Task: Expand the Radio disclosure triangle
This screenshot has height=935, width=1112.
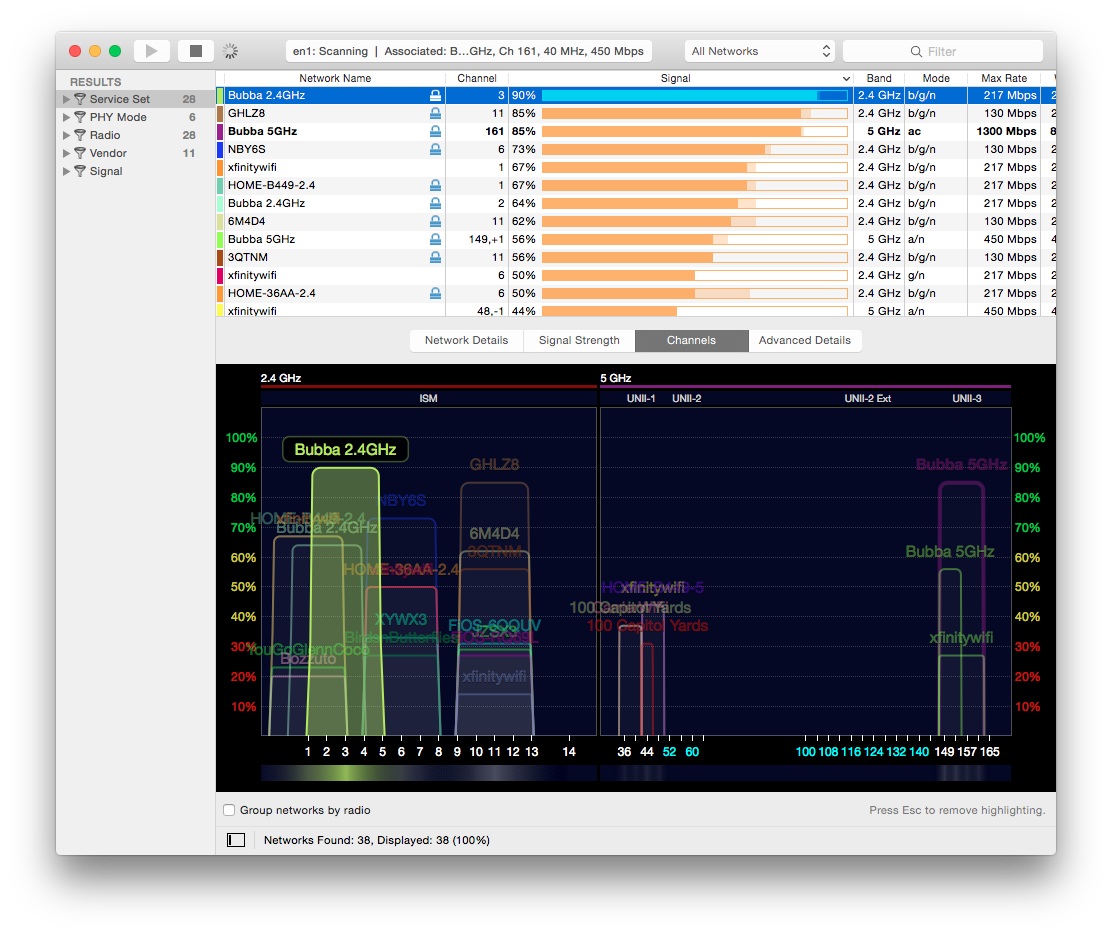Action: (66, 135)
